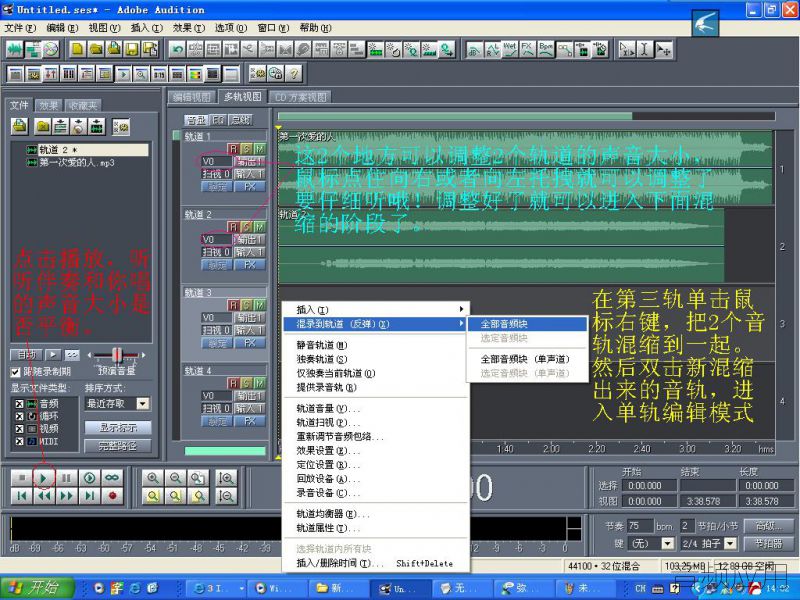Image resolution: width=800 pixels, height=600 pixels.
Task: Click the FX envelope toolbar icon
Action: coord(528,49)
